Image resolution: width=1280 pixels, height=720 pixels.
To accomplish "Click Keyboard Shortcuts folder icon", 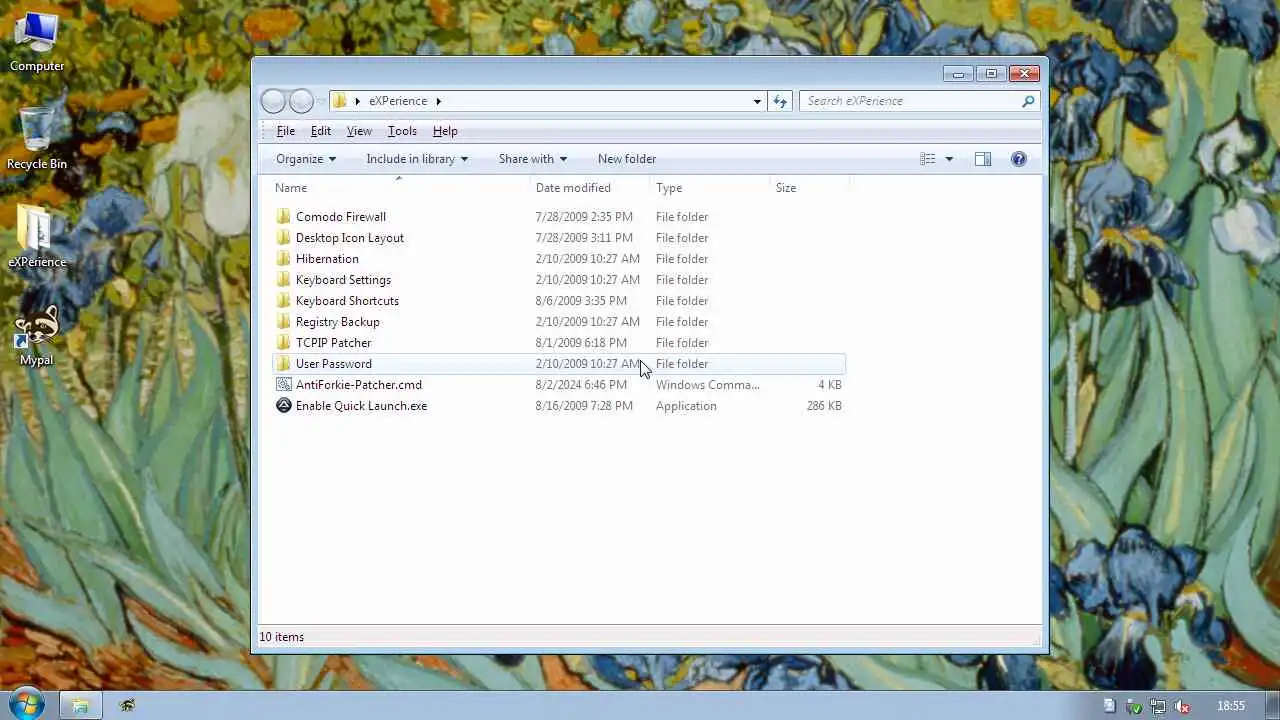I will (283, 301).
